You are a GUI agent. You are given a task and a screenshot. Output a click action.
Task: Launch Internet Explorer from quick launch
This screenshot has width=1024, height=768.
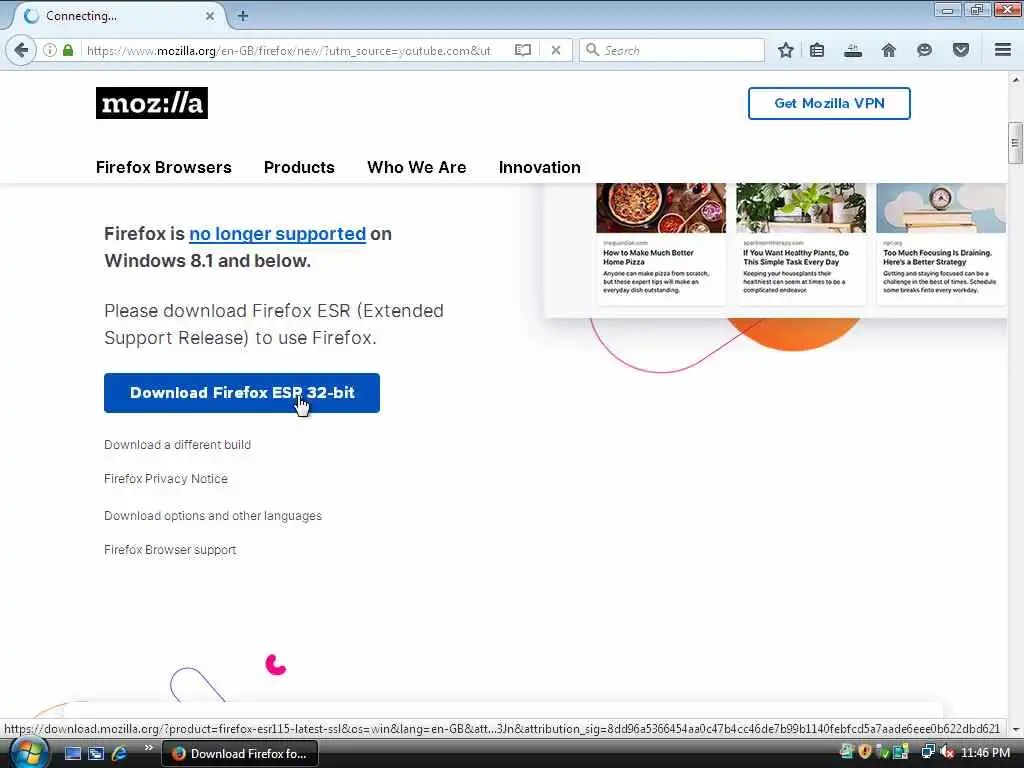(x=119, y=754)
